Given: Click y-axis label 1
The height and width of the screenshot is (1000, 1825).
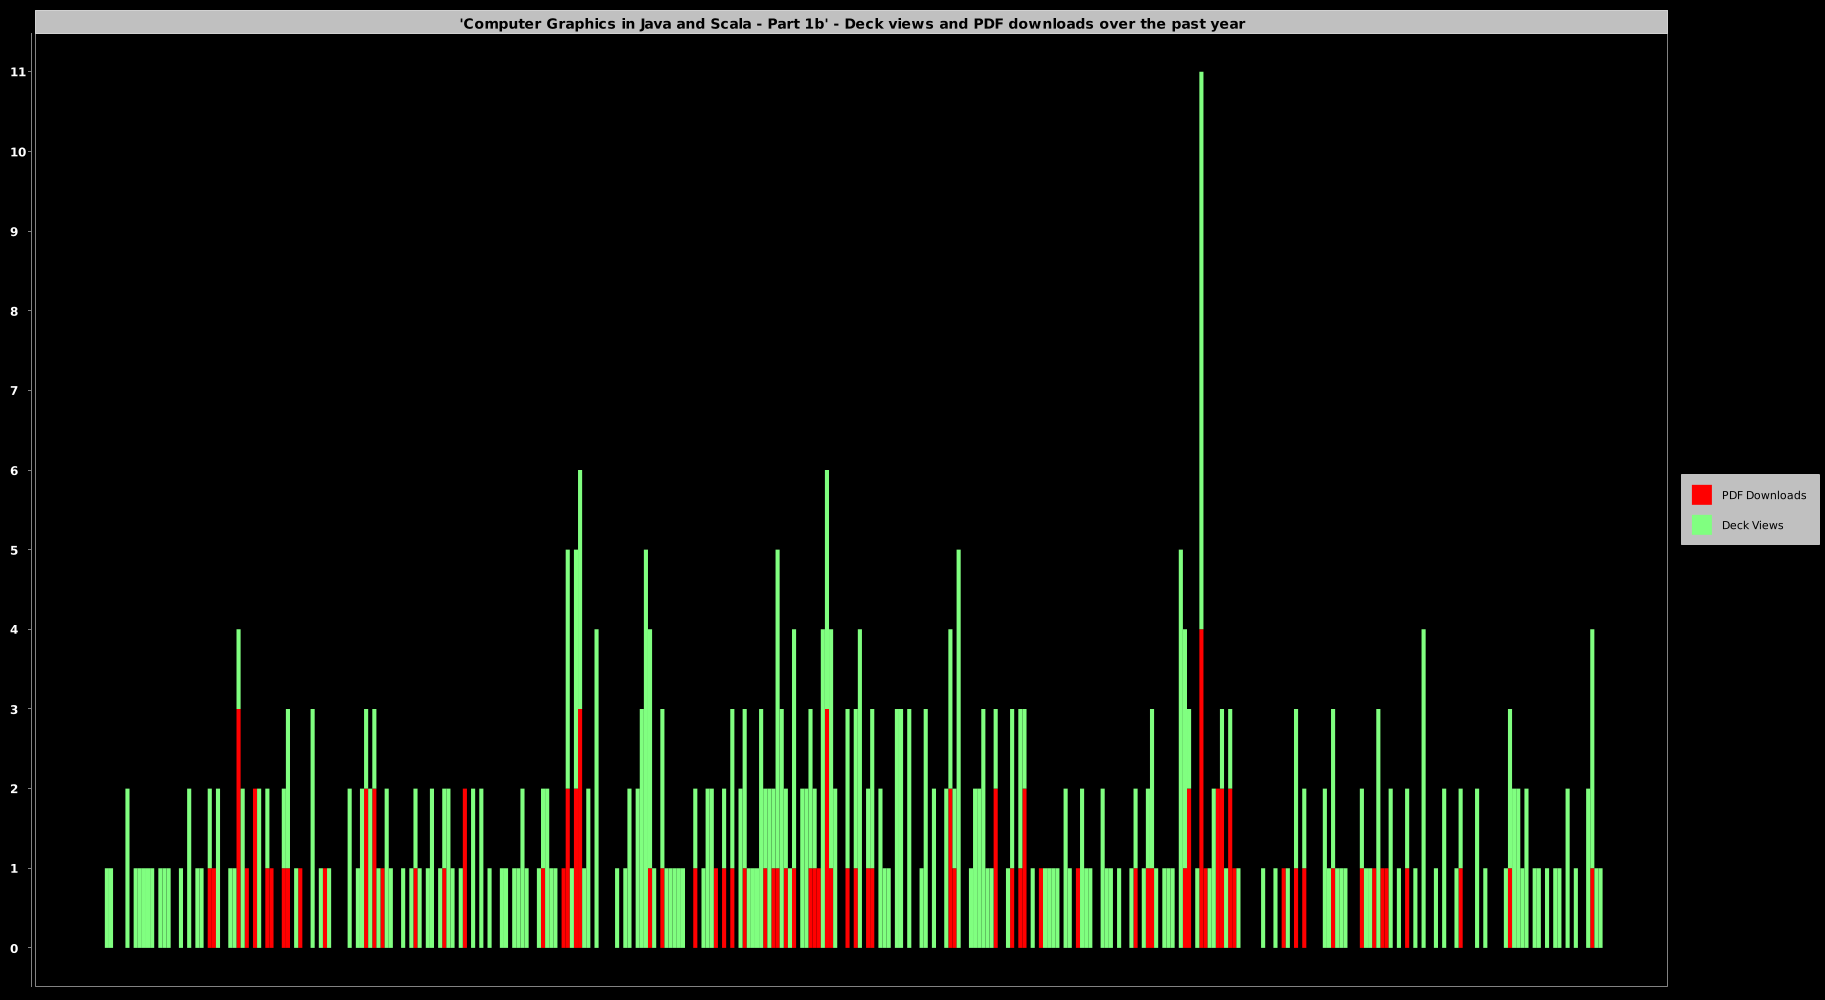Looking at the screenshot, I should [x=14, y=868].
